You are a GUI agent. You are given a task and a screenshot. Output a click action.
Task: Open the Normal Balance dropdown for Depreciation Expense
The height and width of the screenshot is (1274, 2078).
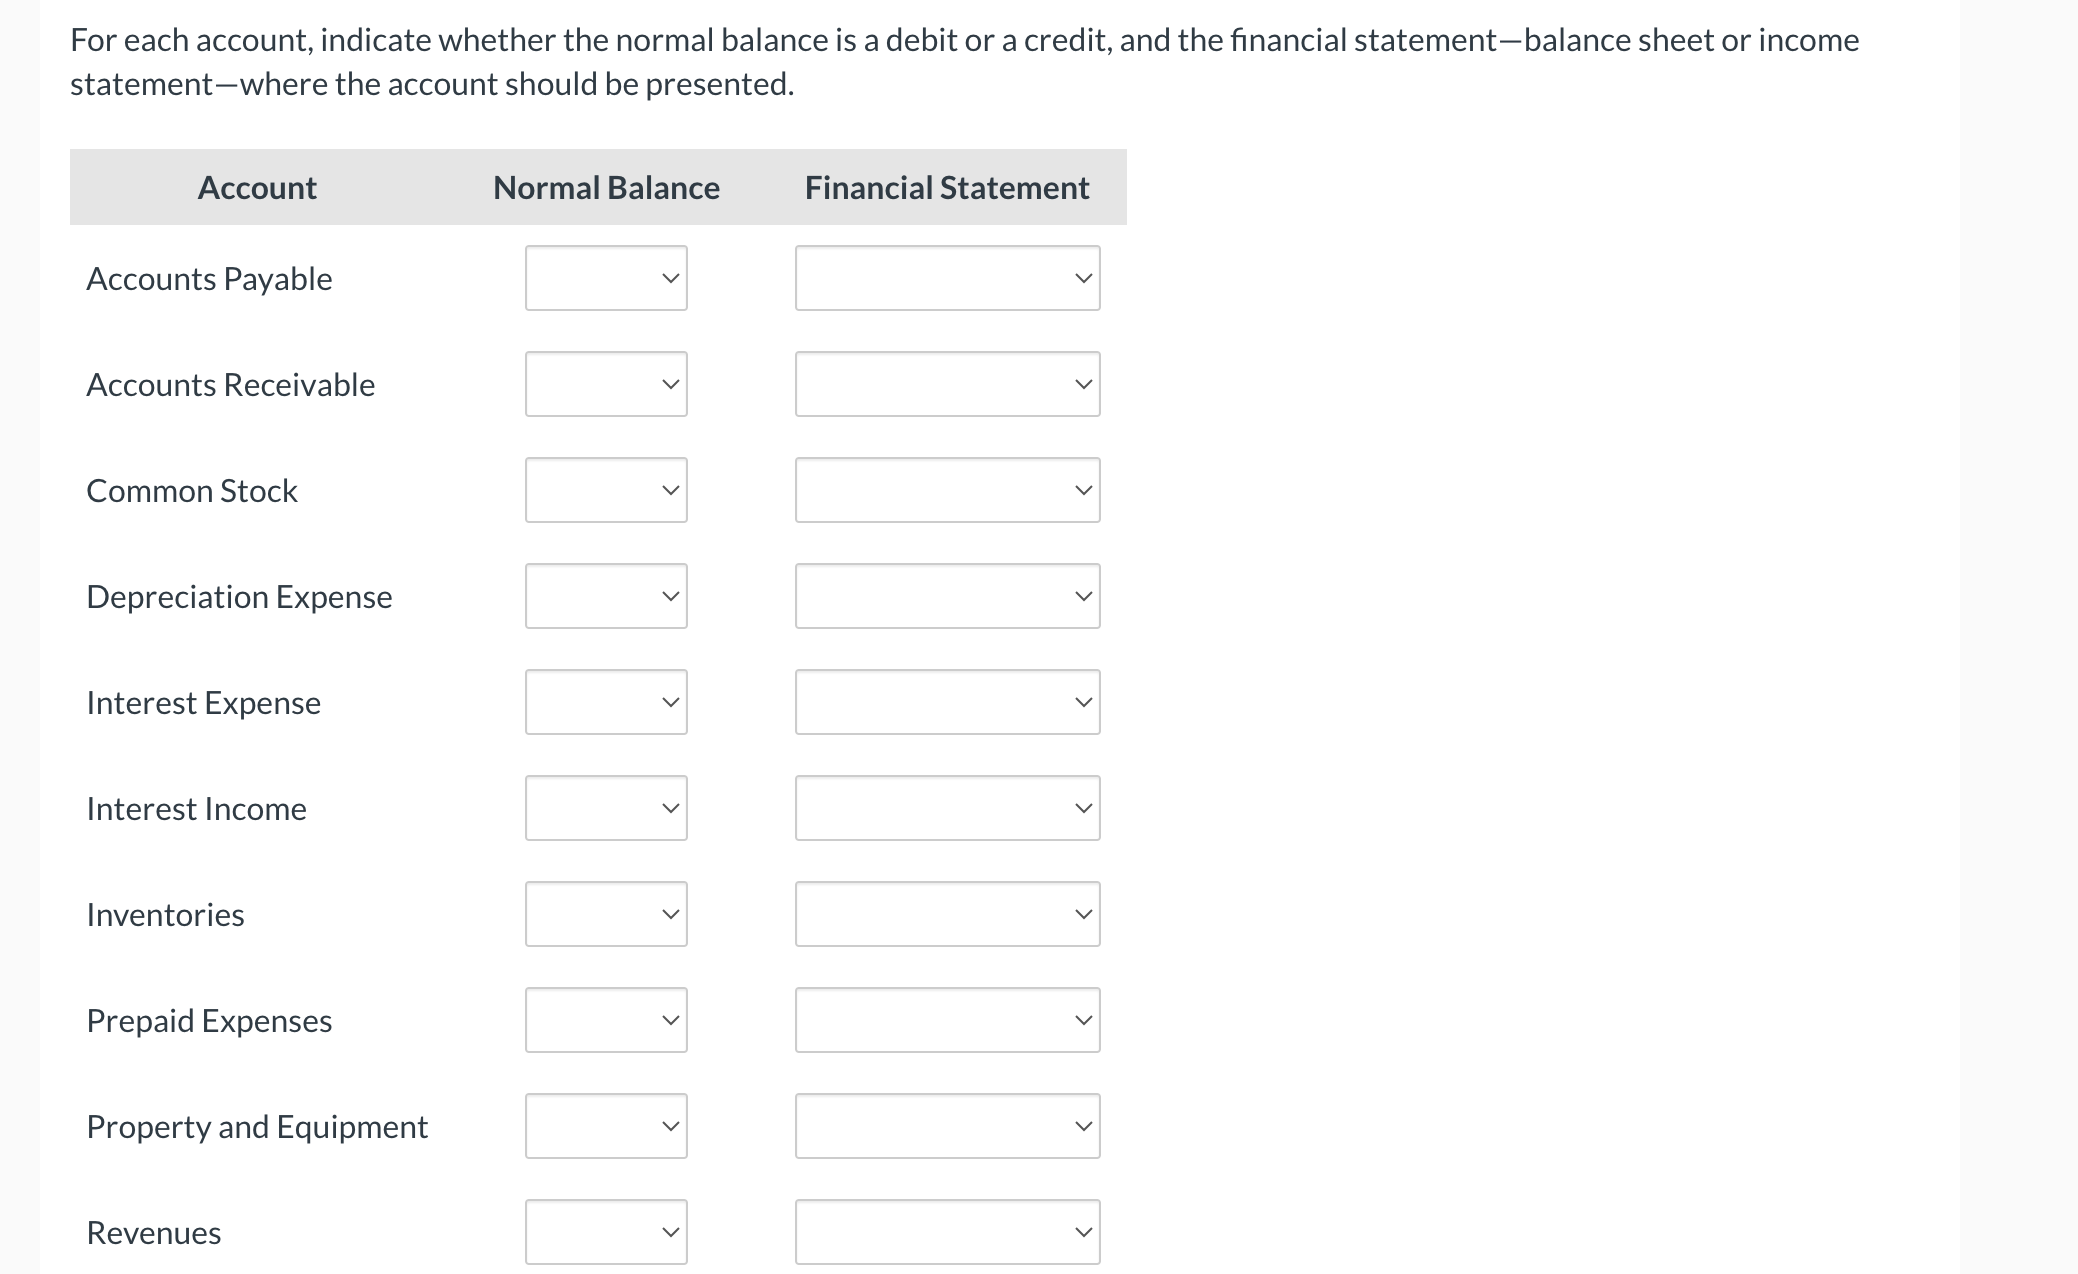605,596
